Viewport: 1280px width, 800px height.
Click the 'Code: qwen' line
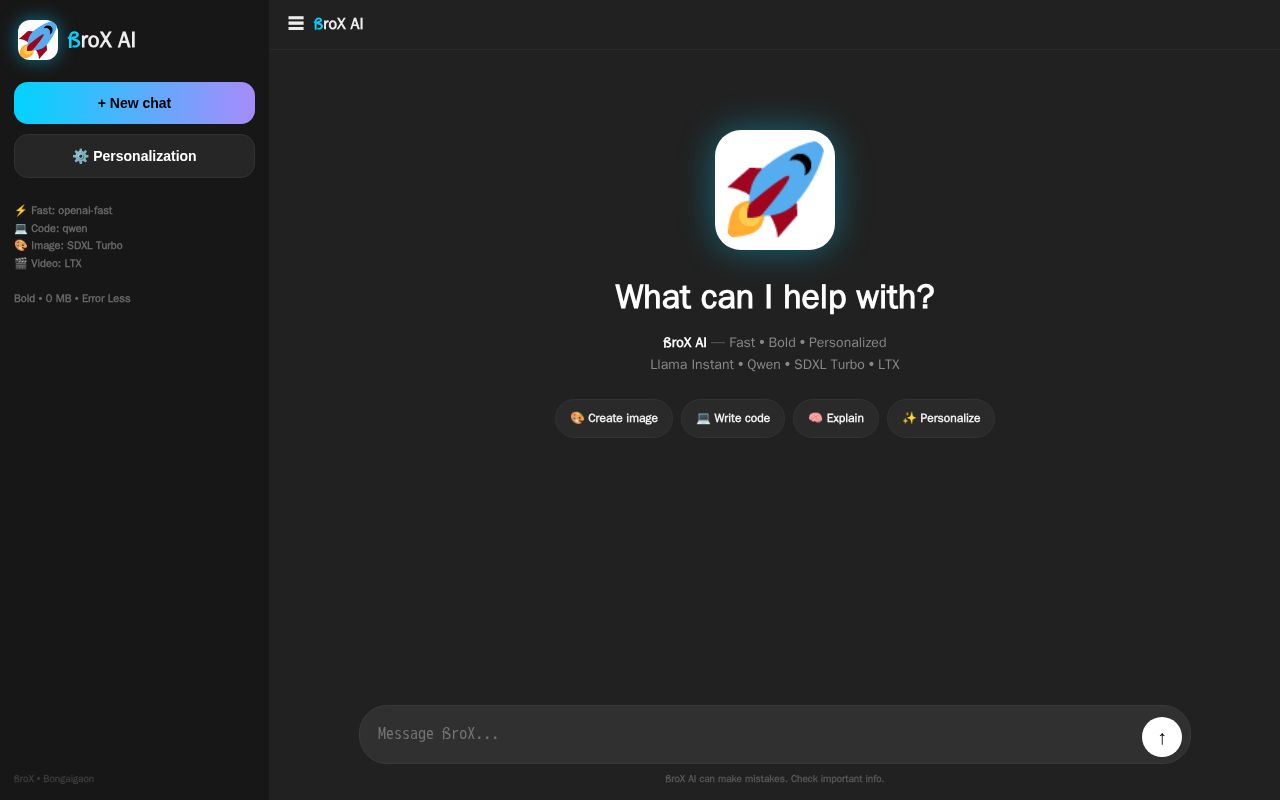pos(51,228)
